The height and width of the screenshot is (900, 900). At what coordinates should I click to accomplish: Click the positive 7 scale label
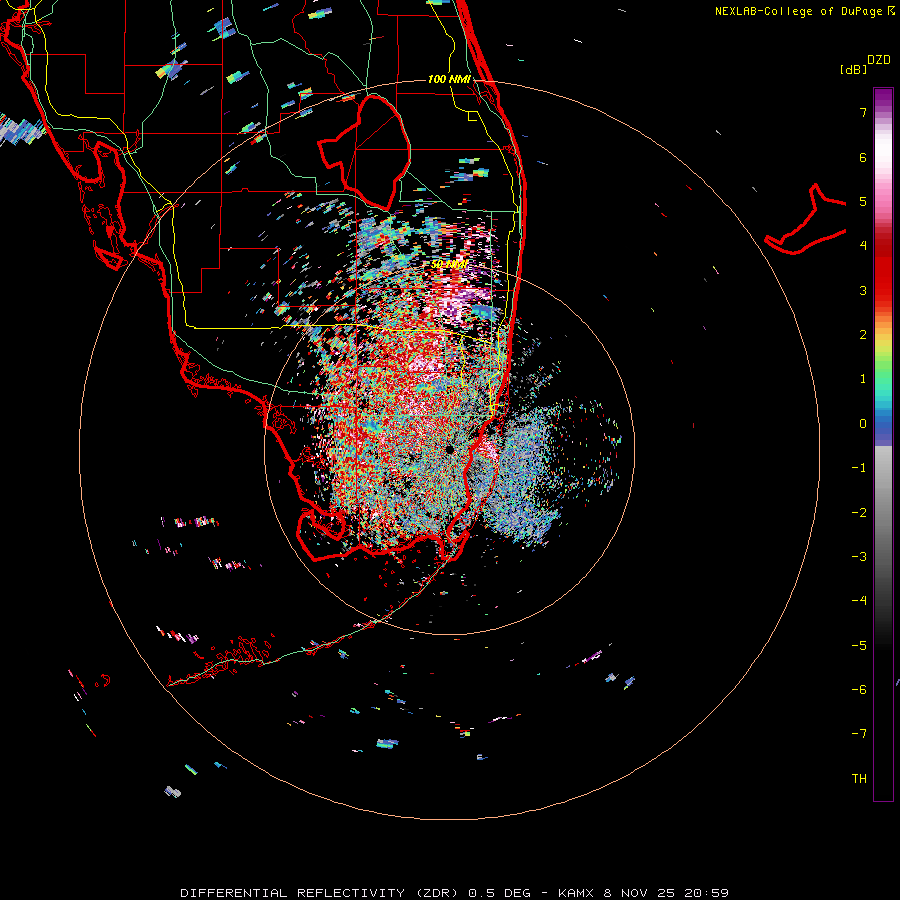point(863,112)
